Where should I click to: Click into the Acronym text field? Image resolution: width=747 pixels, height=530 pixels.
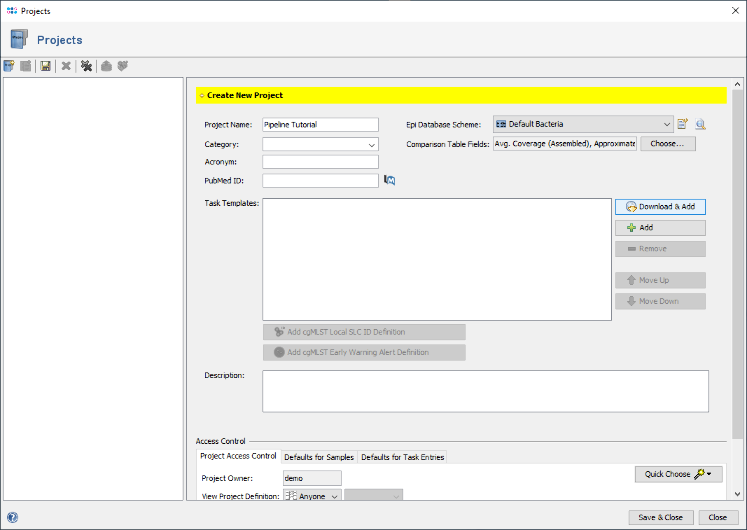click(320, 162)
